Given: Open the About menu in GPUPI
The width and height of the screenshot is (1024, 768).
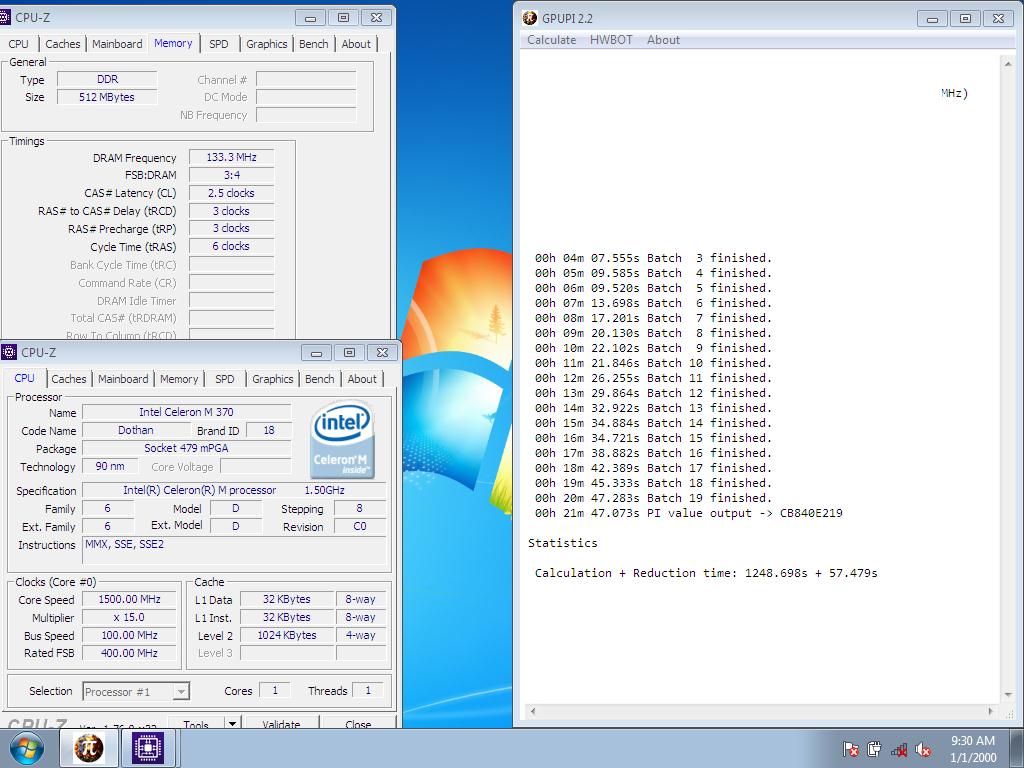Looking at the screenshot, I should (664, 40).
